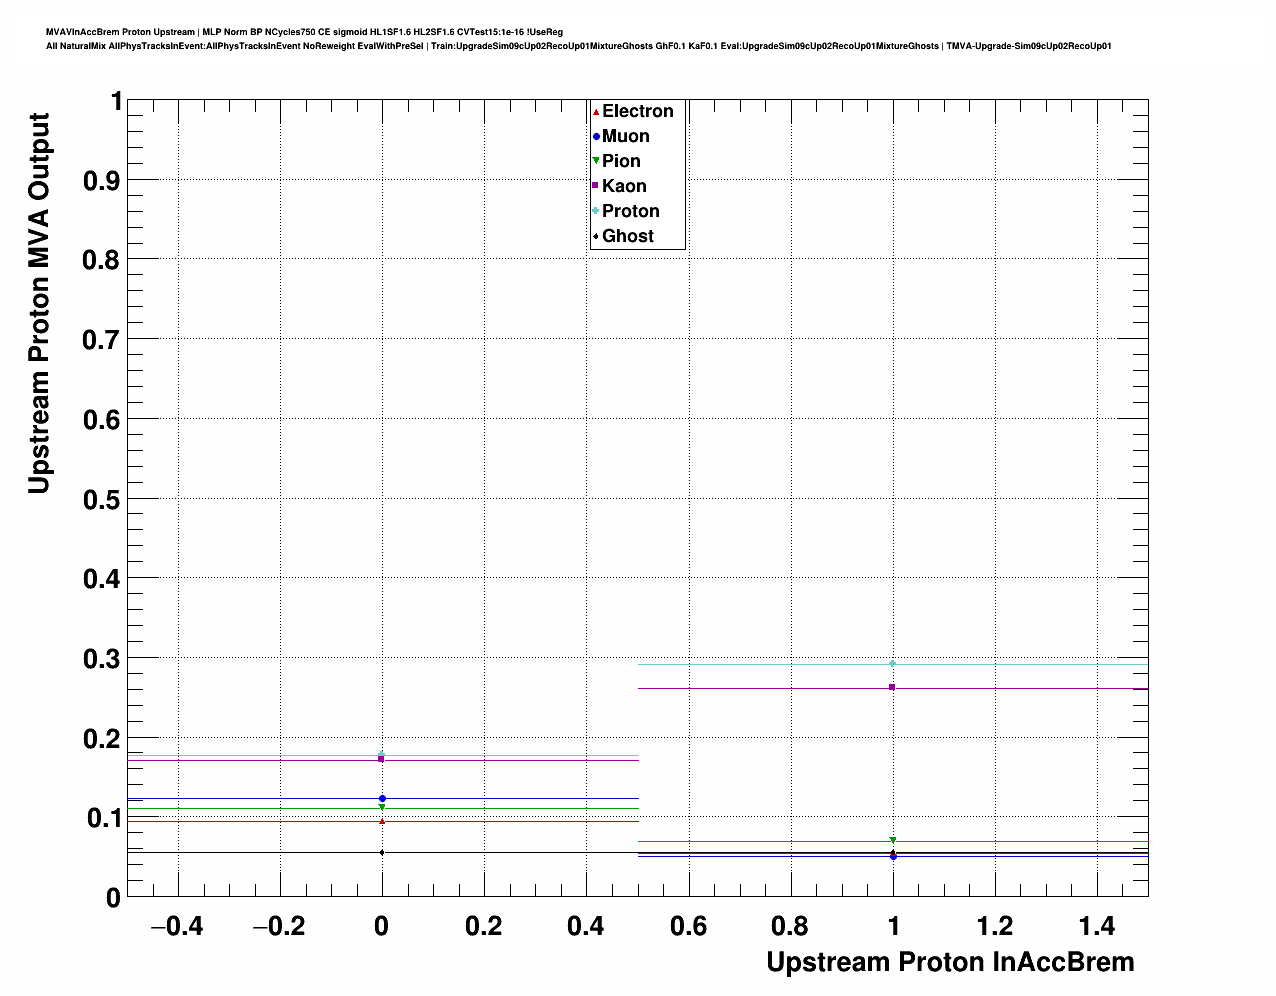Select the Electron legend label
Image resolution: width=1276 pixels, height=996 pixels.
pyautogui.click(x=638, y=111)
